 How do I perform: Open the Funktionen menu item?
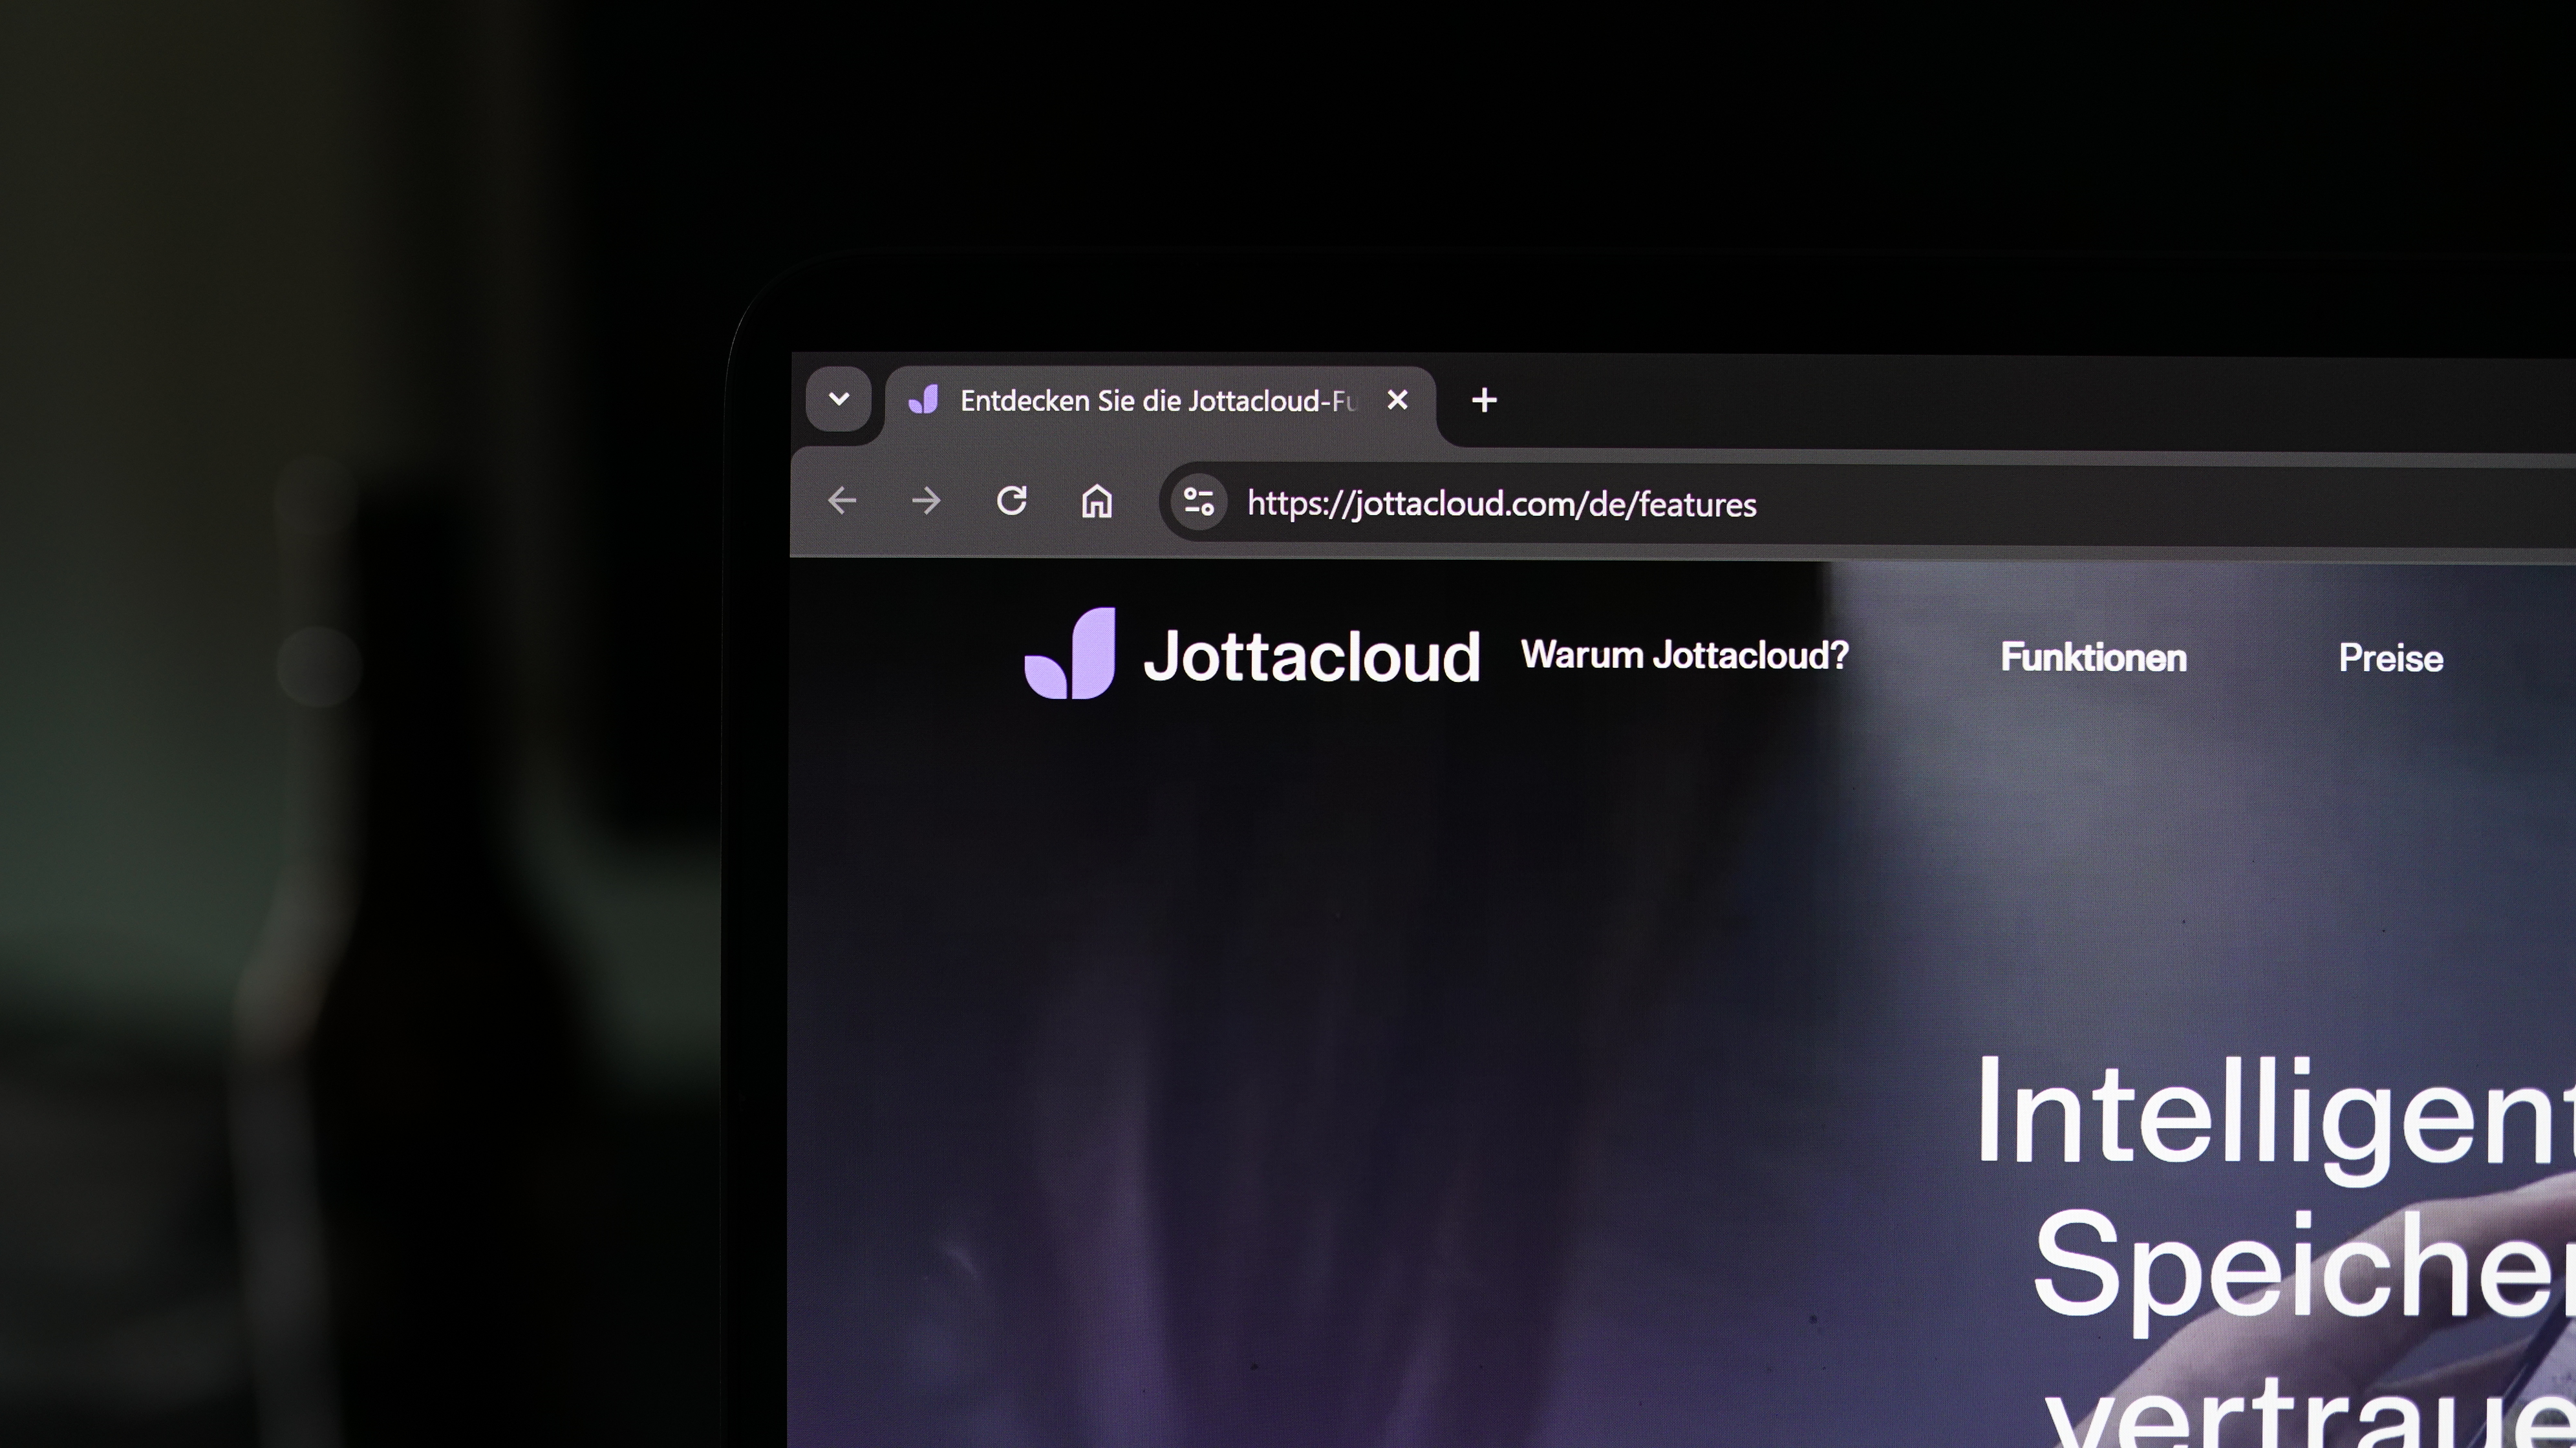2093,658
